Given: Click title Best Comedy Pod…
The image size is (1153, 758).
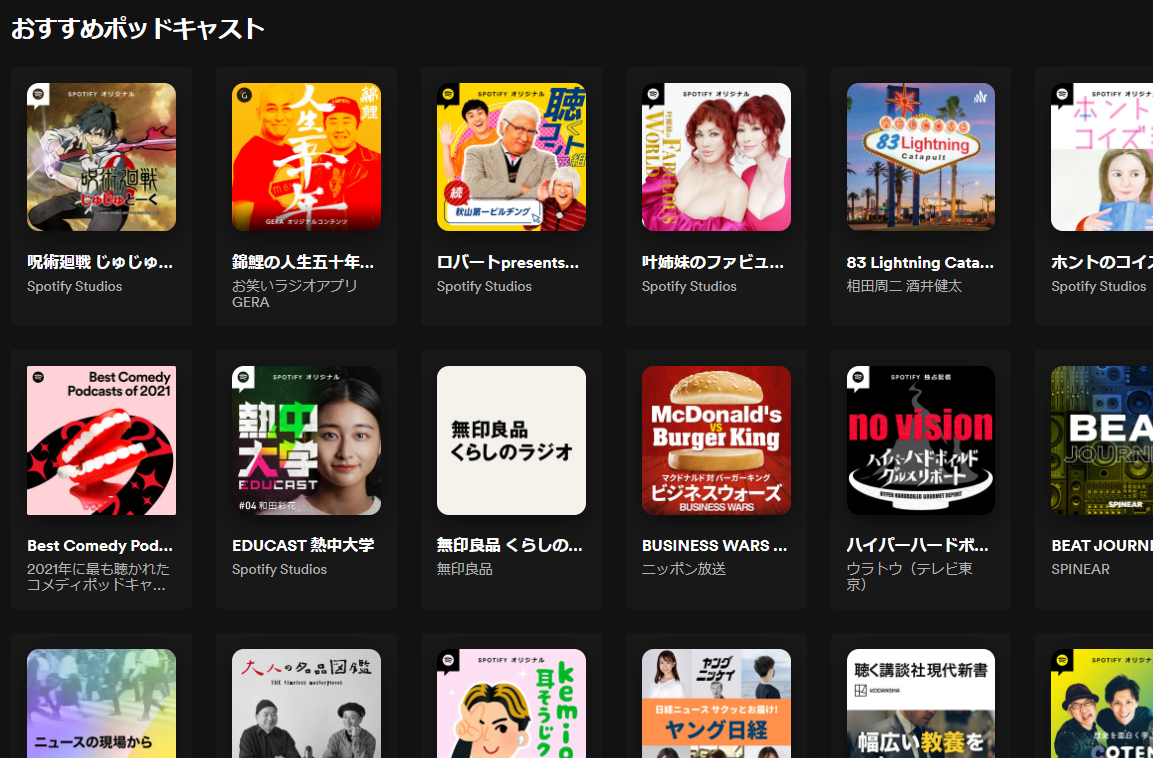Looking at the screenshot, I should click(x=100, y=546).
